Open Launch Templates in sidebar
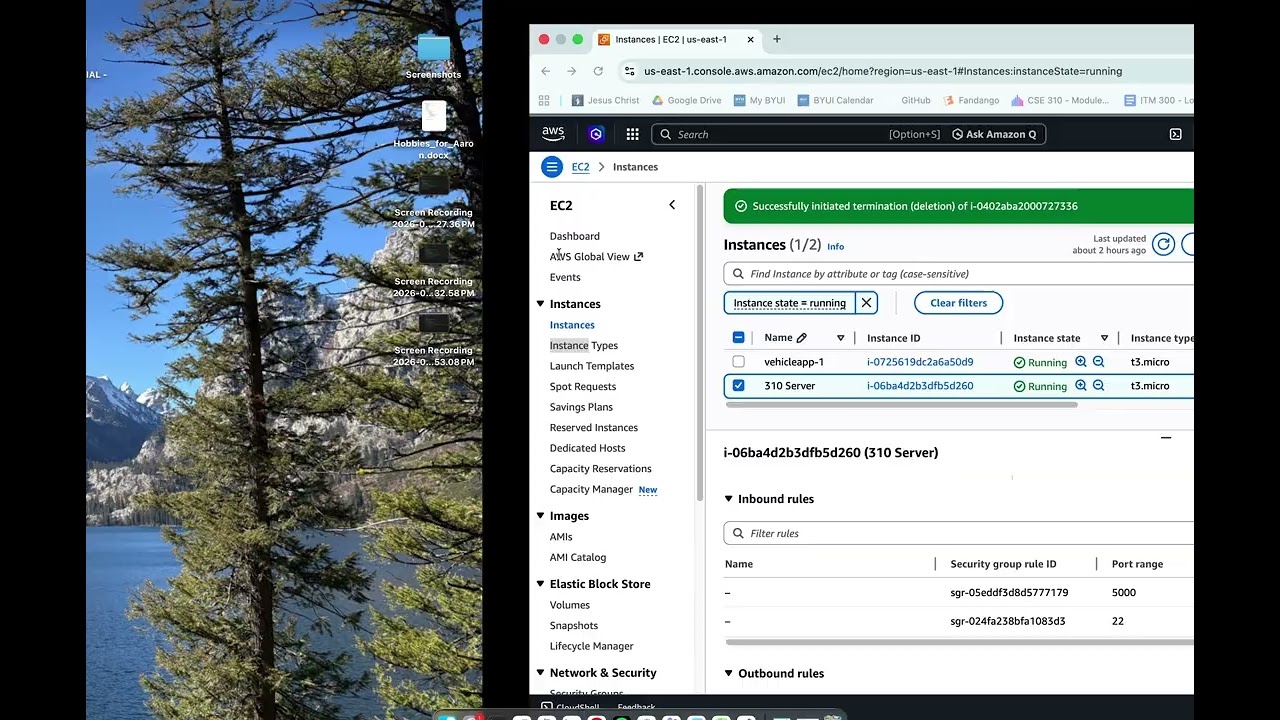Viewport: 1280px width, 720px height. pos(591,366)
